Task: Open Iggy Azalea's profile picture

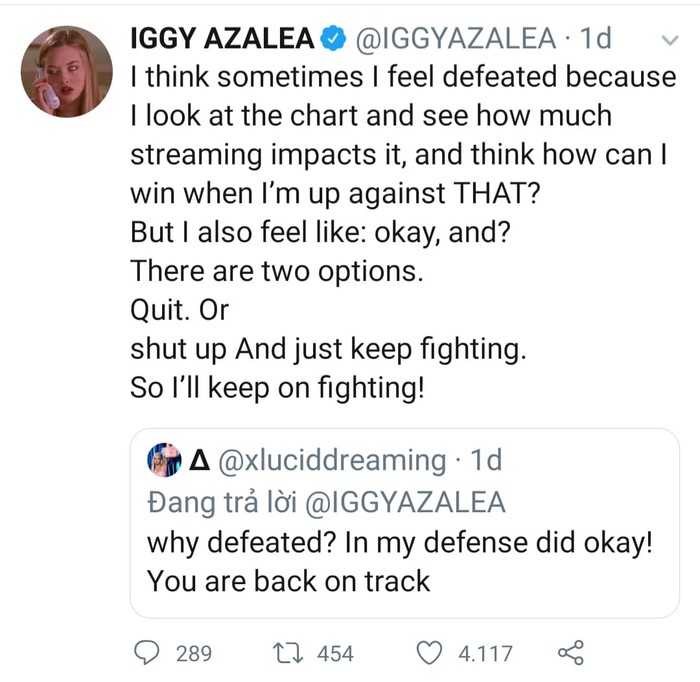Action: tap(67, 71)
